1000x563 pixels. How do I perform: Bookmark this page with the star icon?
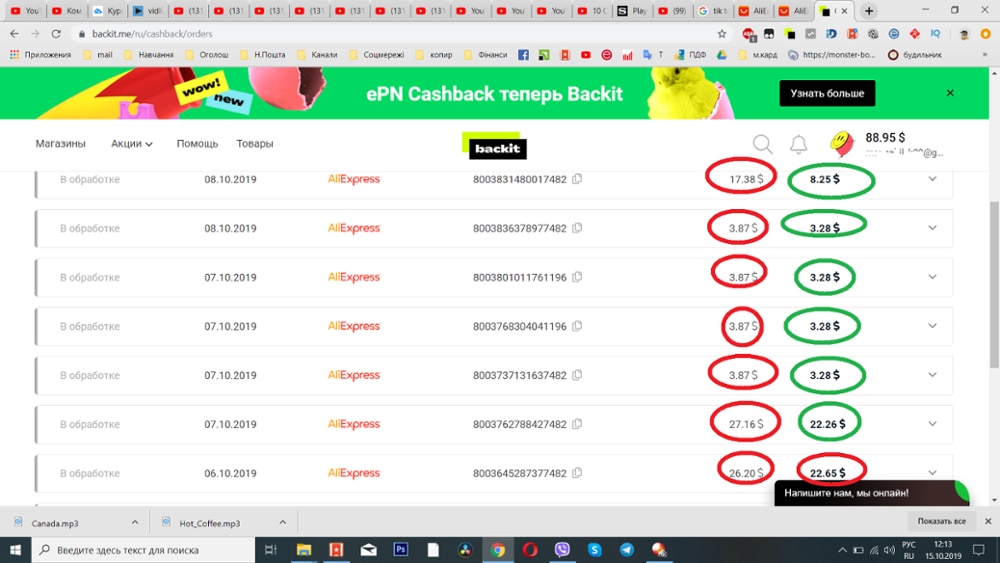coord(722,34)
